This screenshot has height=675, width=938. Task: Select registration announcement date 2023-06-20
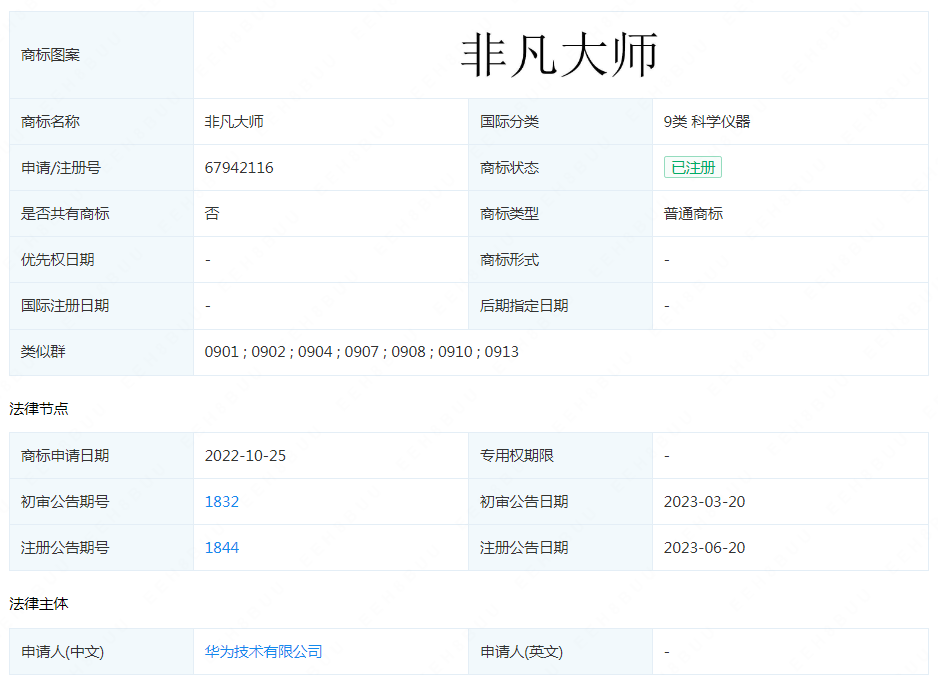[x=704, y=548]
